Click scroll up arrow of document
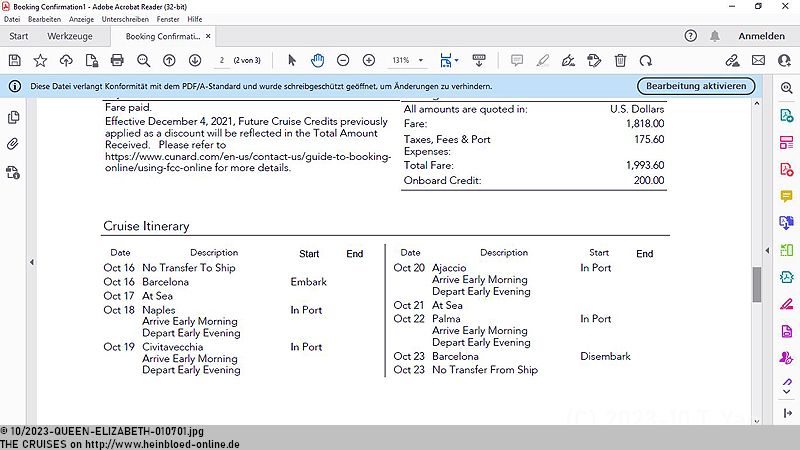The height and width of the screenshot is (450, 800). click(757, 104)
